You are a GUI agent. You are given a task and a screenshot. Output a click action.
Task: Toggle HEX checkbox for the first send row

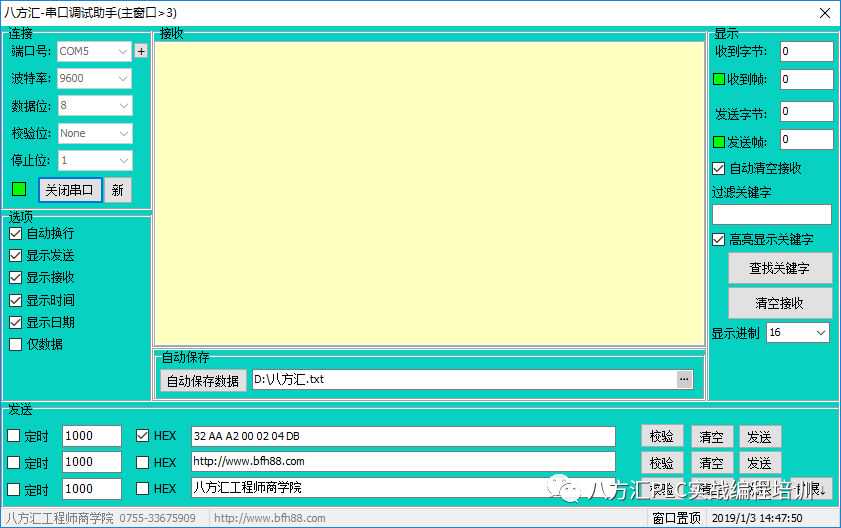[141, 436]
